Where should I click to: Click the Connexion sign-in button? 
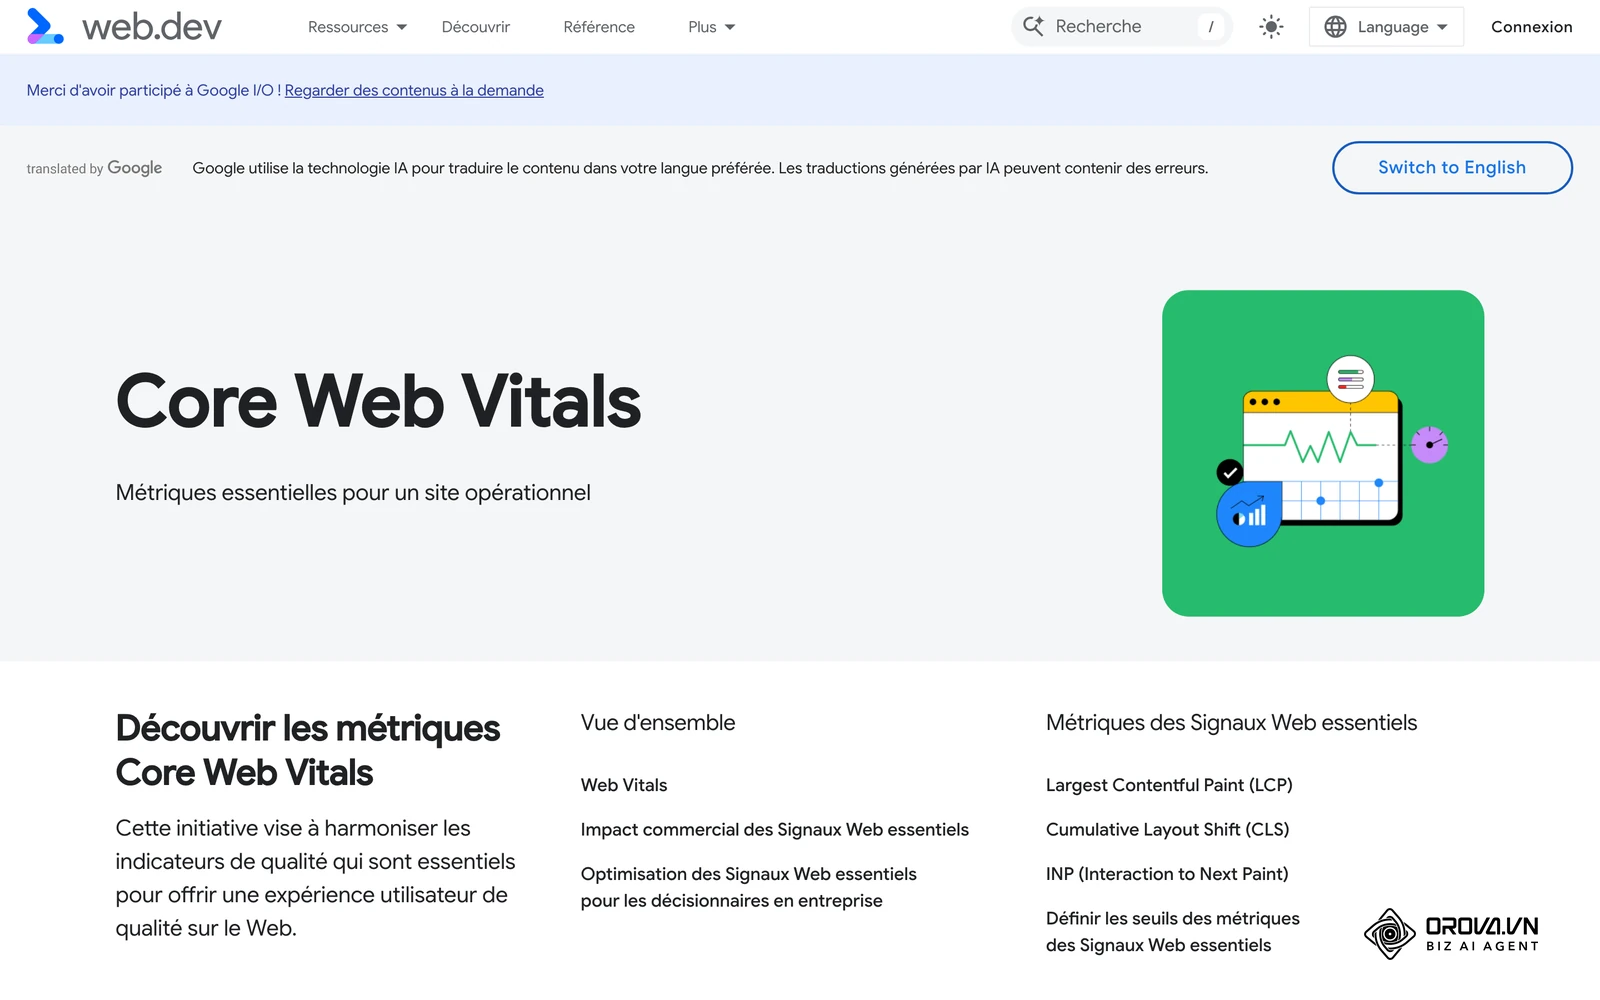pos(1531,27)
